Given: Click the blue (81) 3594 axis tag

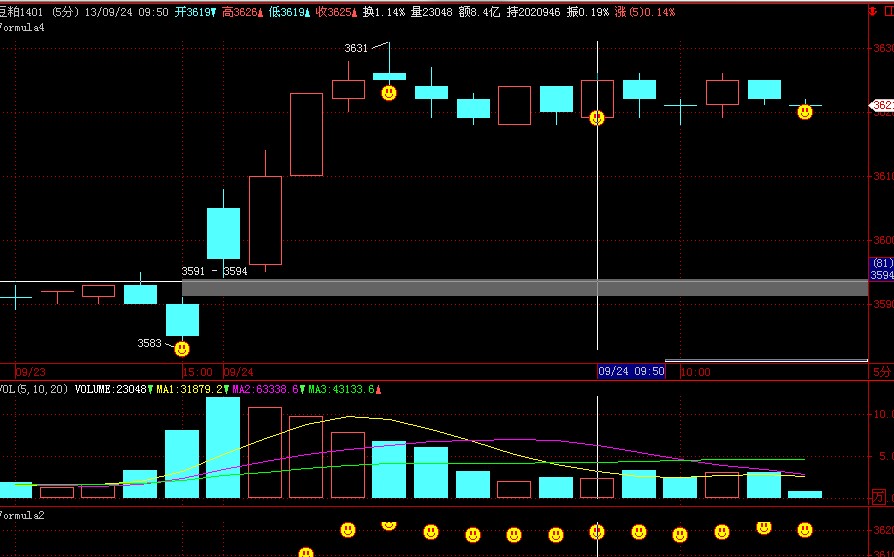Looking at the screenshot, I should pyautogui.click(x=882, y=269).
